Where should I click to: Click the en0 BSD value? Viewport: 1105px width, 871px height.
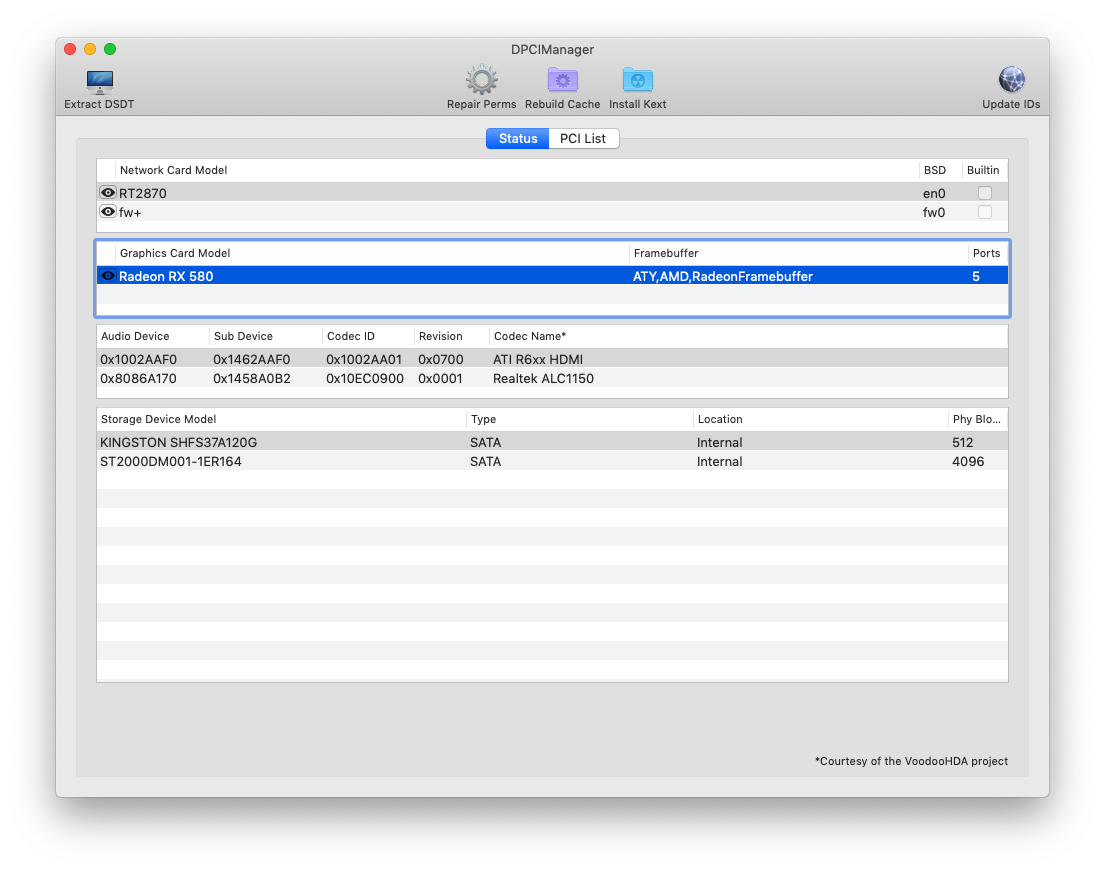934,193
